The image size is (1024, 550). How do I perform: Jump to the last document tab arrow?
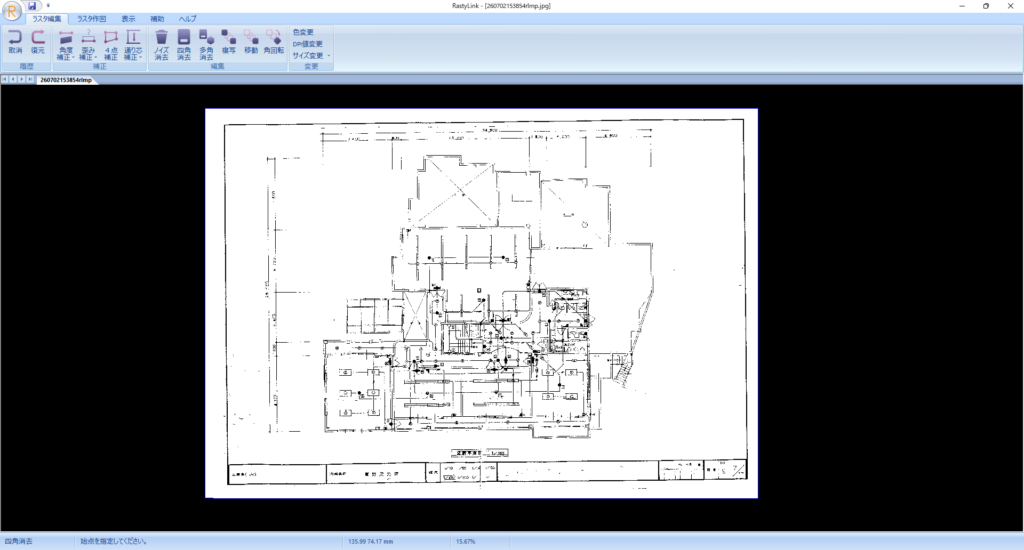30,79
